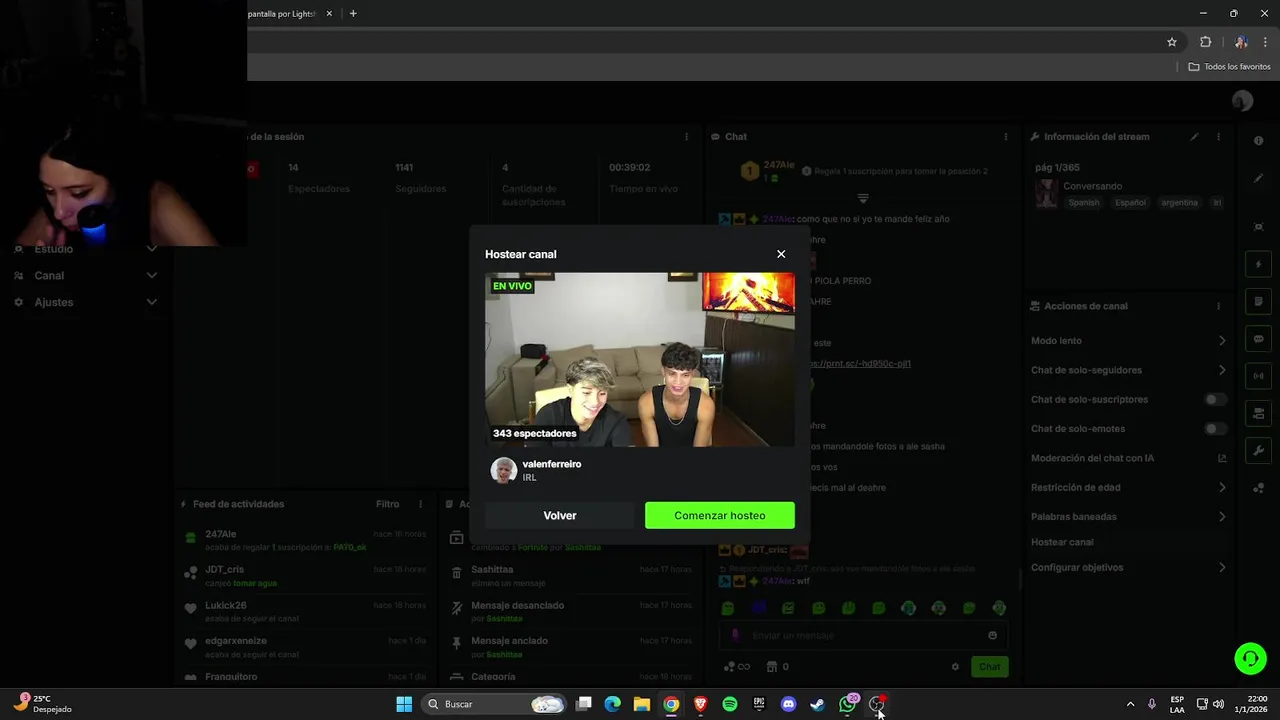The height and width of the screenshot is (720, 1280).
Task: Click the green Chat send button
Action: 989,667
